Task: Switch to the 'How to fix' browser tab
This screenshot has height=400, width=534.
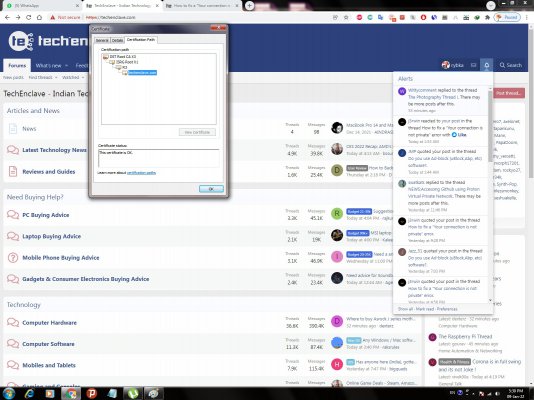Action: click(202, 6)
